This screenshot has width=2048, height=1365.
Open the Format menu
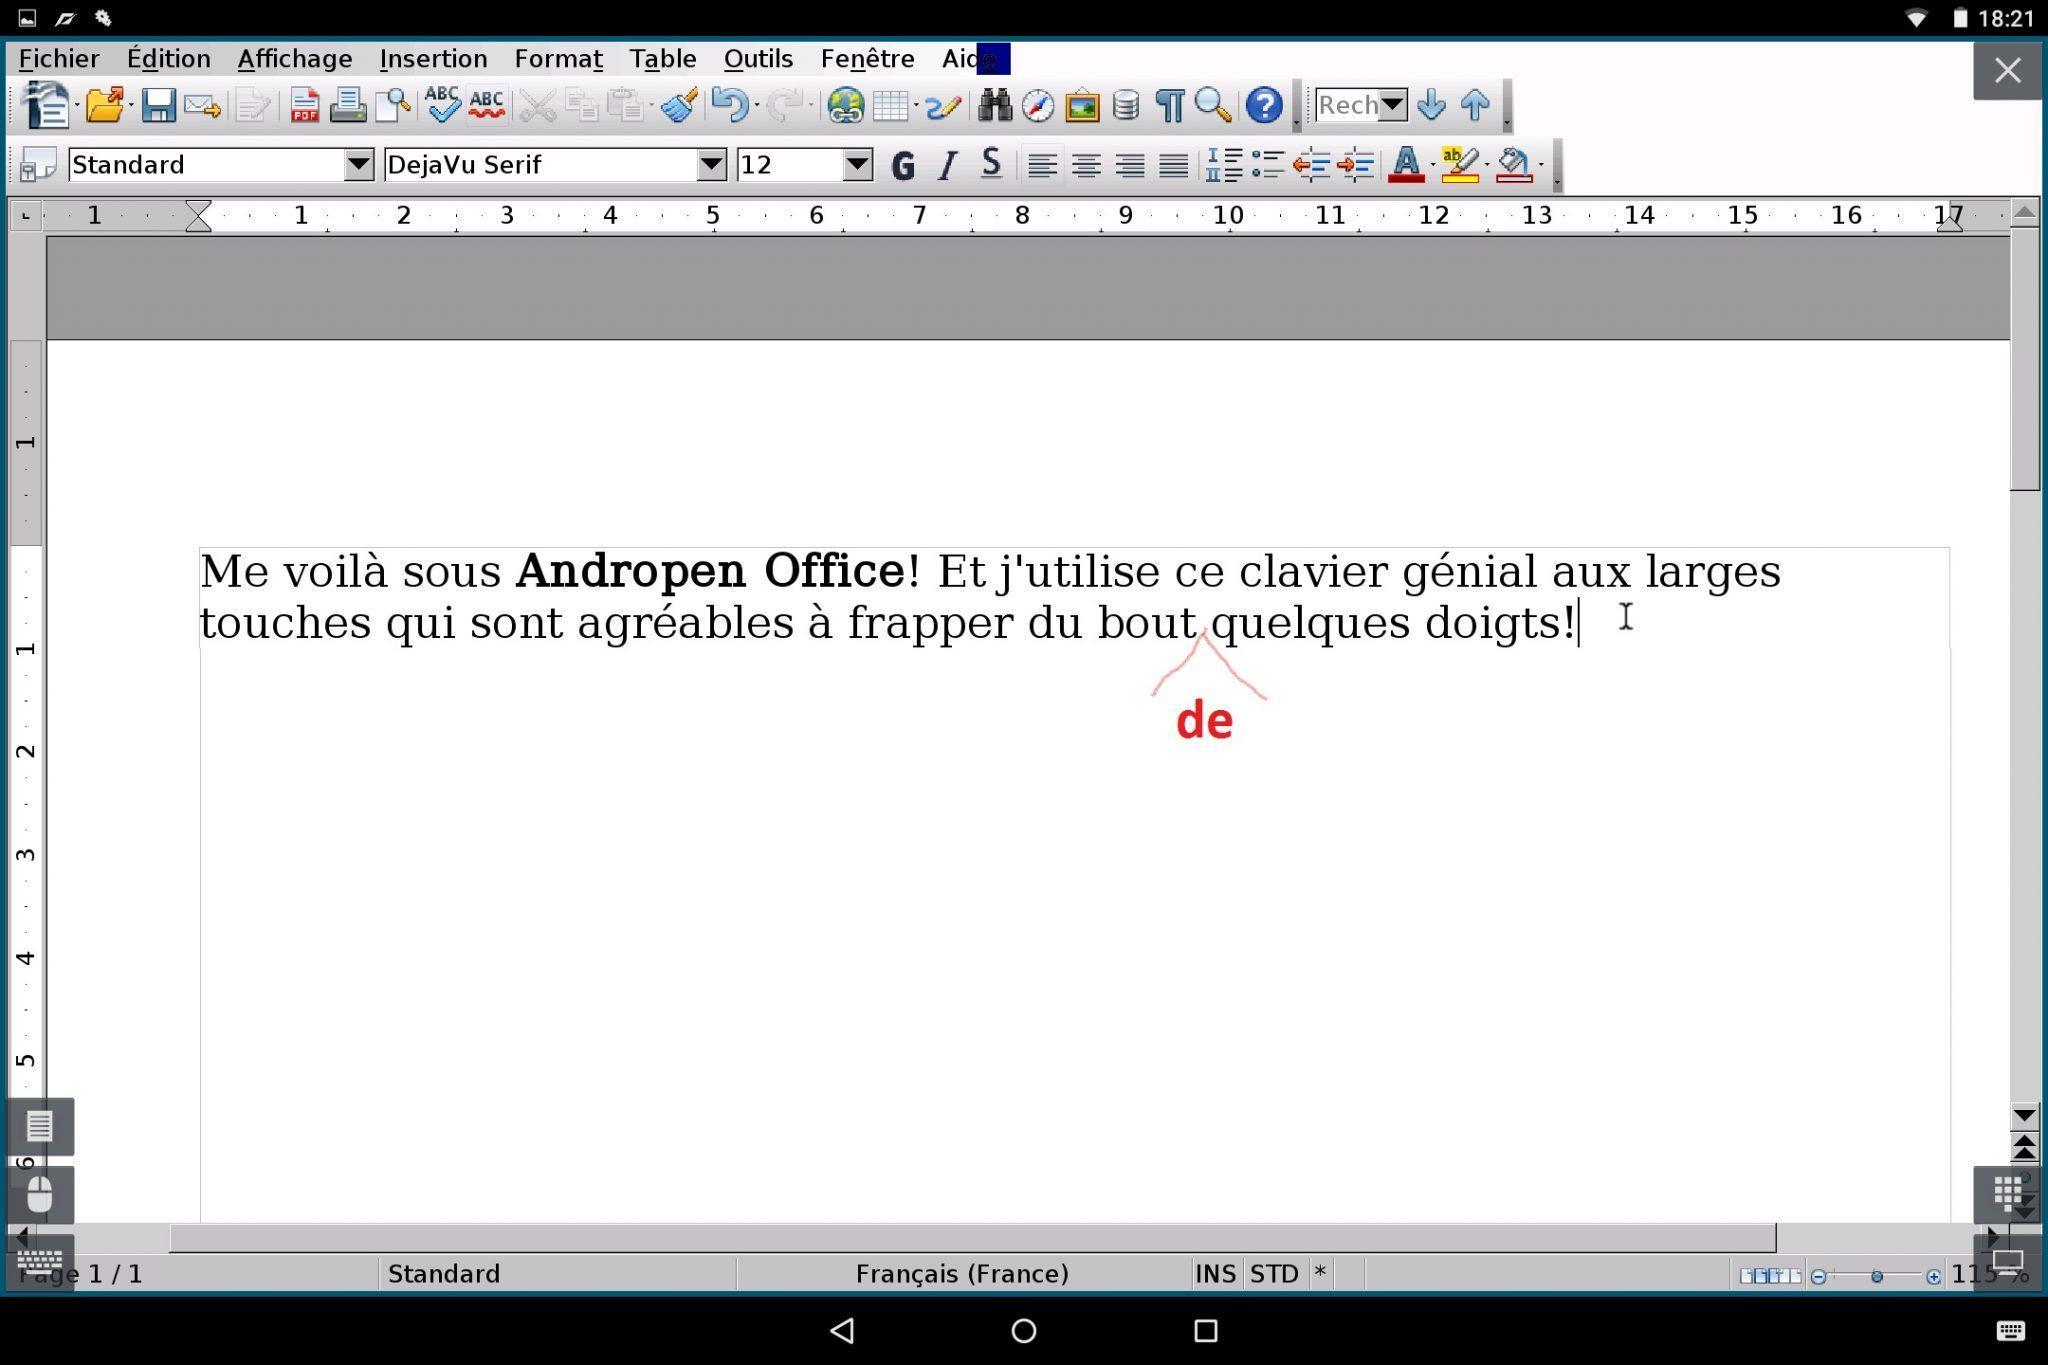tap(558, 59)
